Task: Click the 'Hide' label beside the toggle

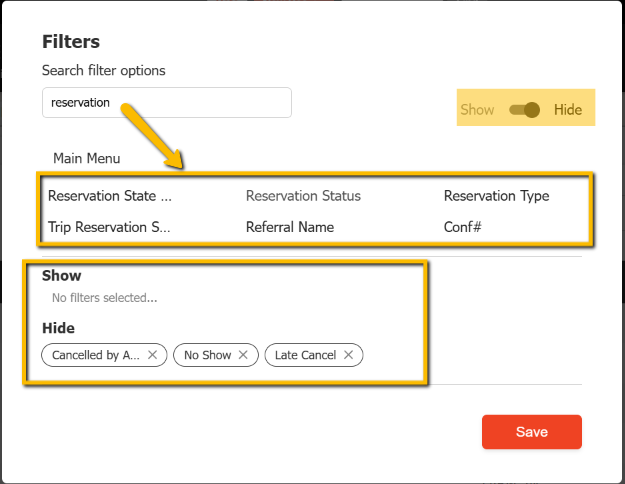Action: pyautogui.click(x=567, y=110)
